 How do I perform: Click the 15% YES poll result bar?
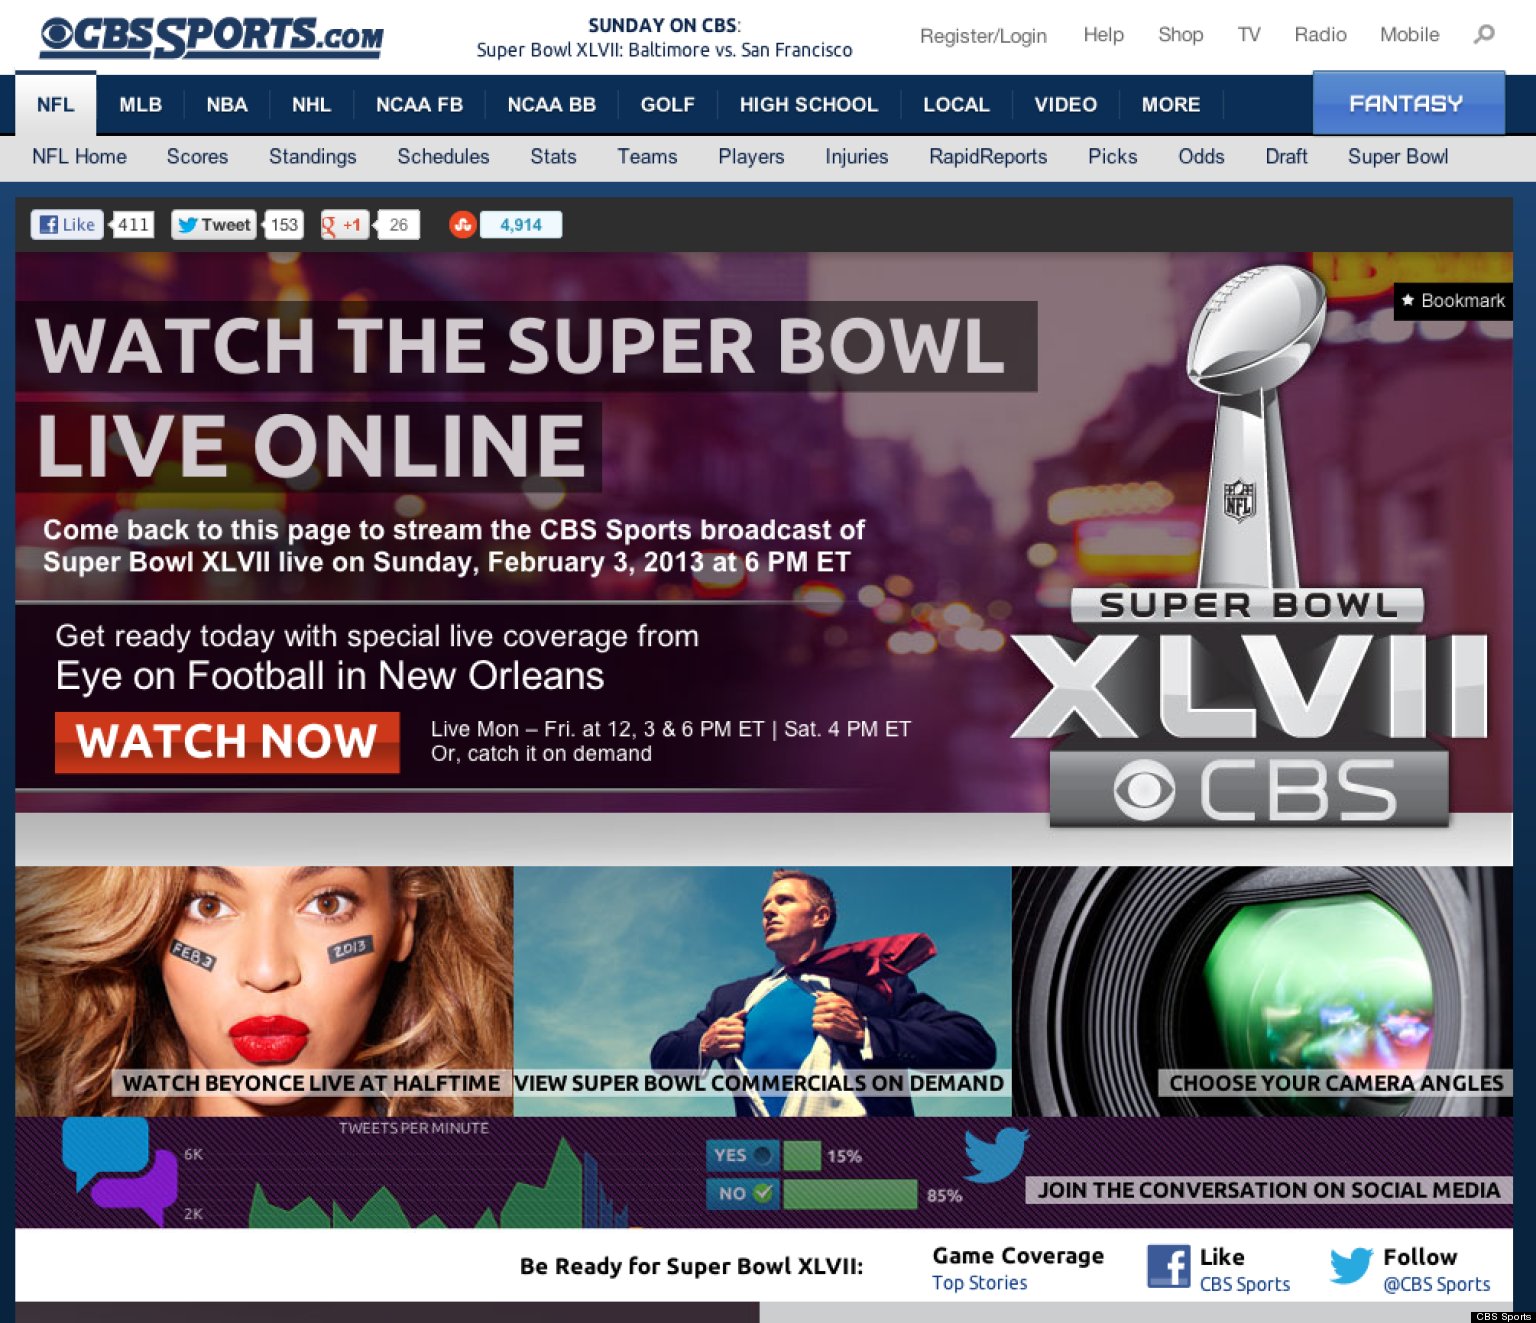[x=802, y=1155]
